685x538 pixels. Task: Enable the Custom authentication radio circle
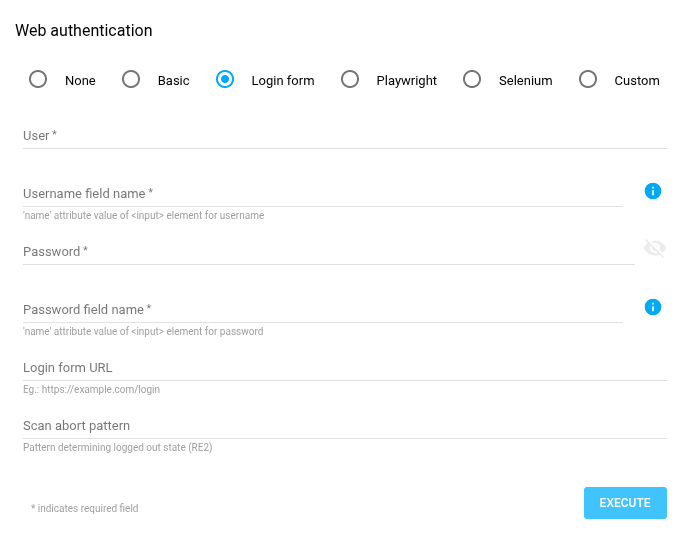pos(588,79)
